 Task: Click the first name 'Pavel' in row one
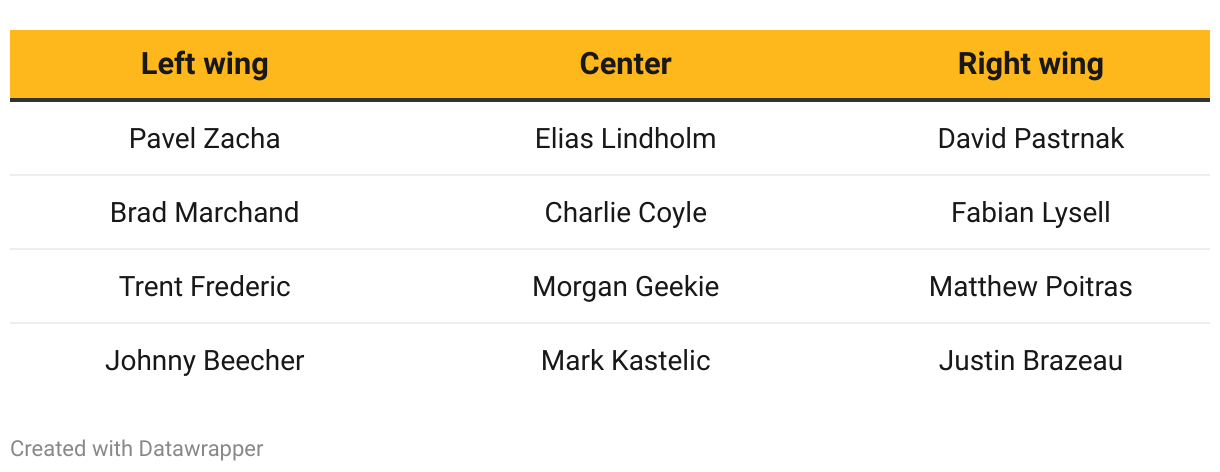(159, 138)
